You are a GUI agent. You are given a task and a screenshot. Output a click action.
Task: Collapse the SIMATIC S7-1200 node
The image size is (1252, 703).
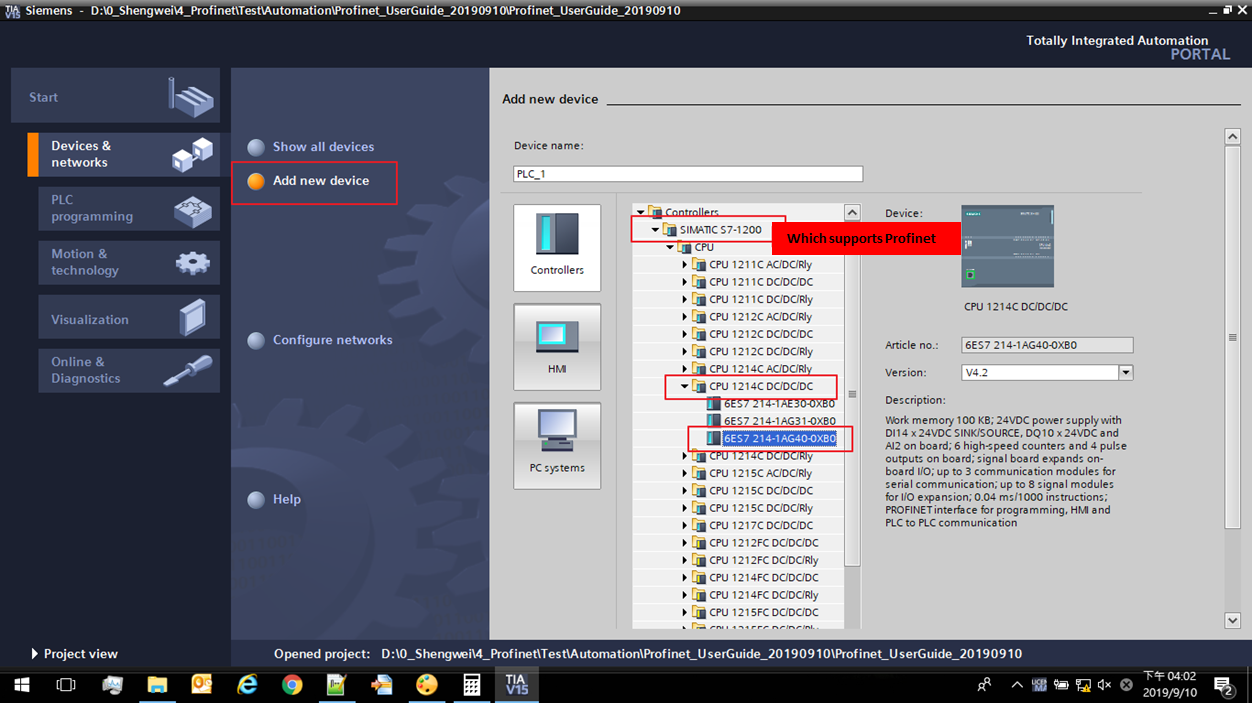(x=656, y=230)
